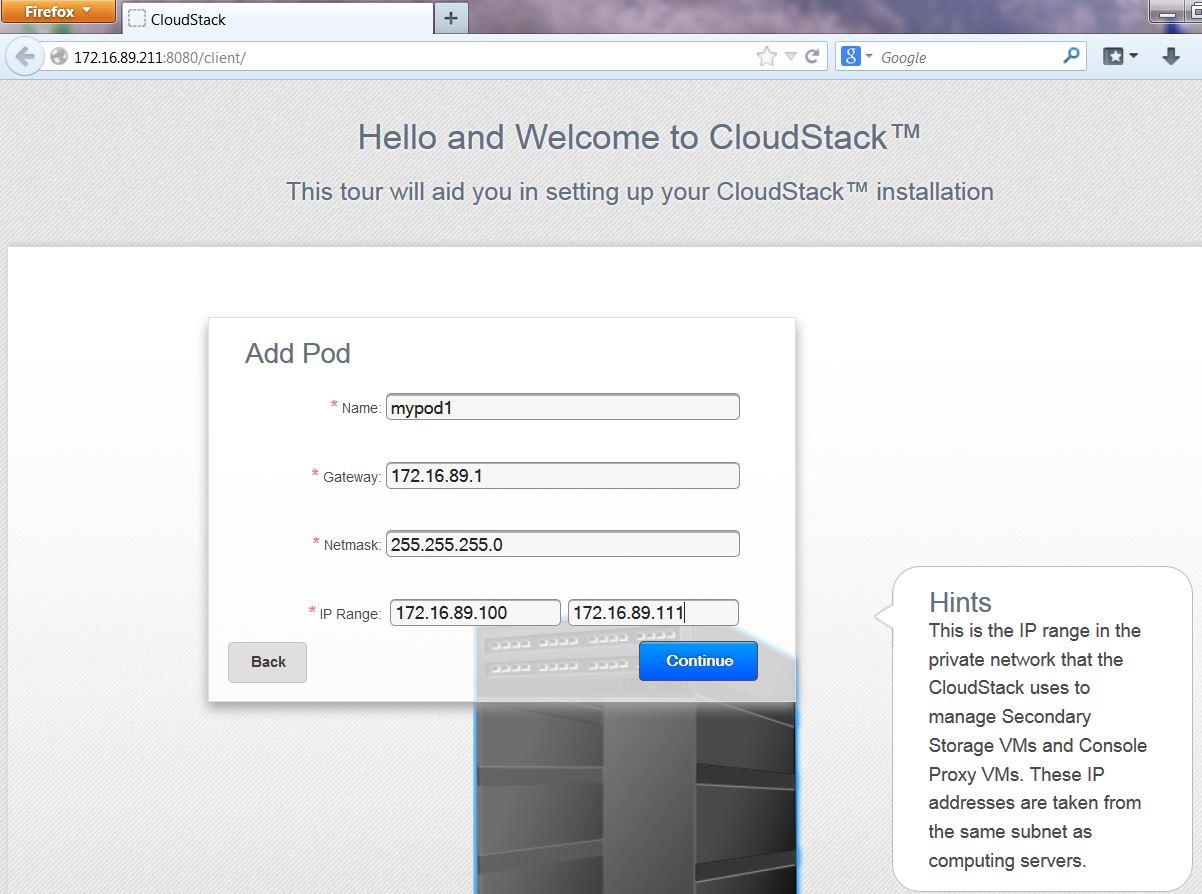Click the IP Range start field

475,613
